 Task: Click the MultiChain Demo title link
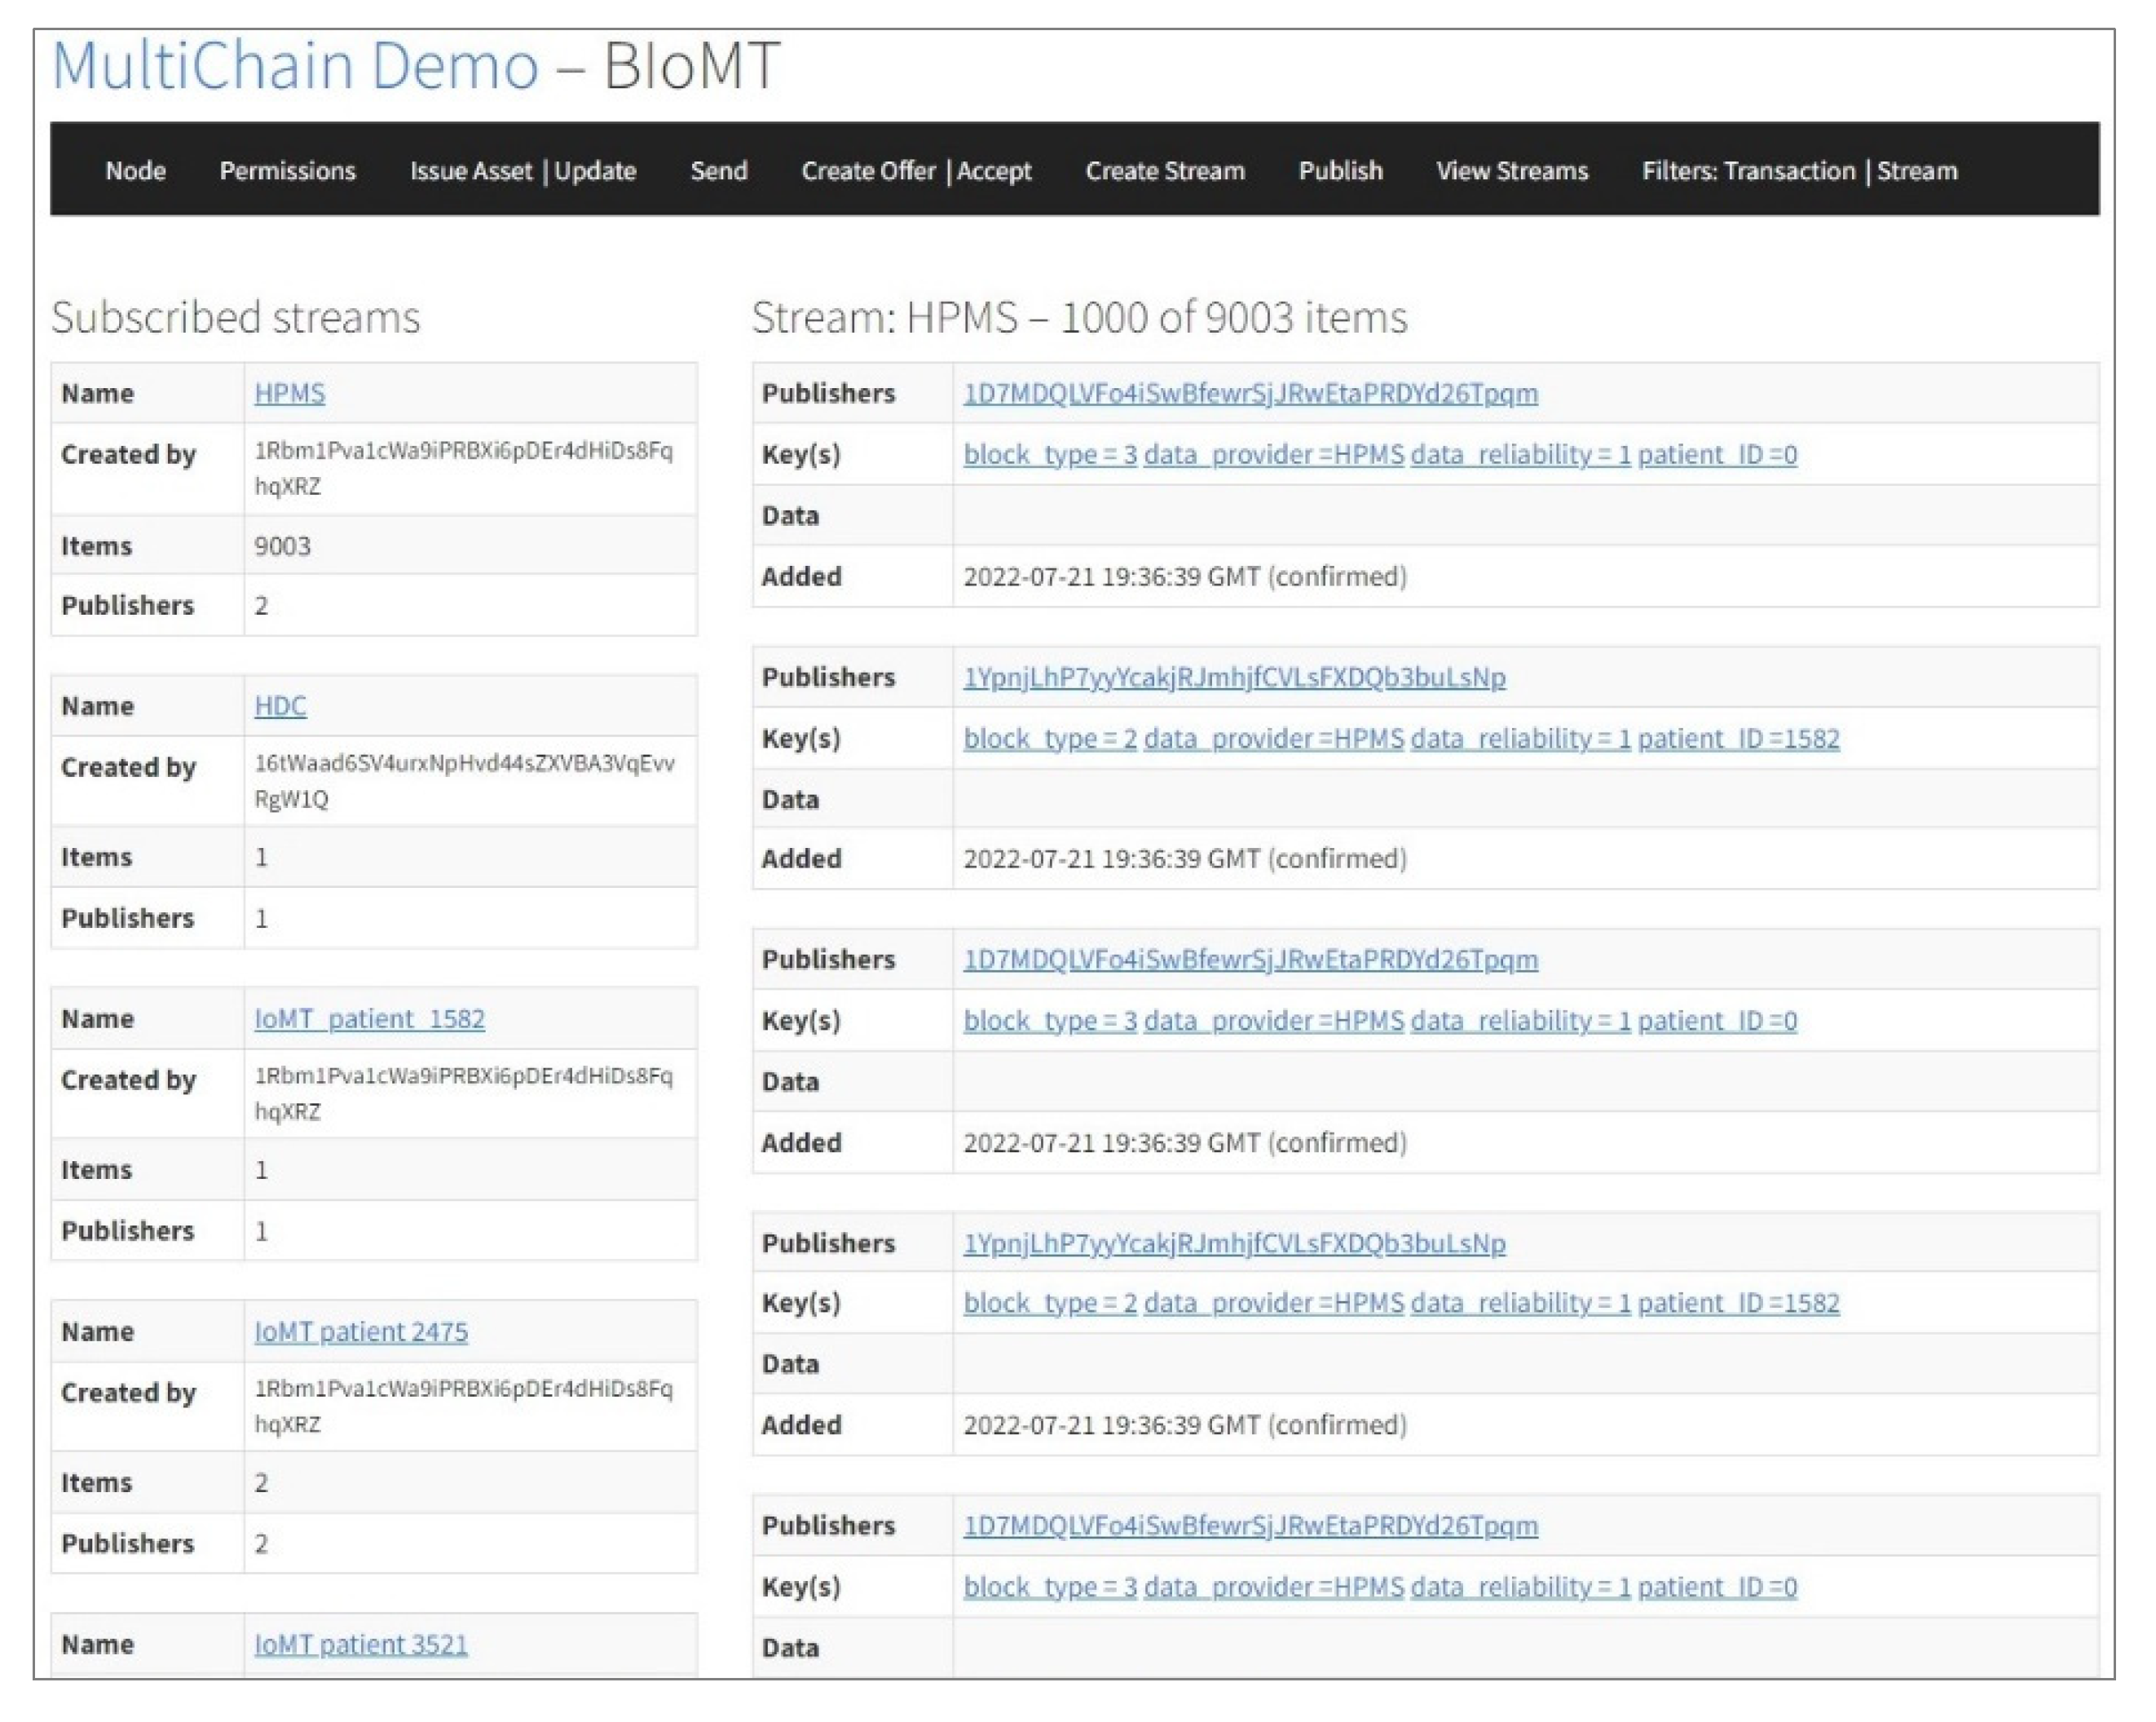[x=295, y=66]
